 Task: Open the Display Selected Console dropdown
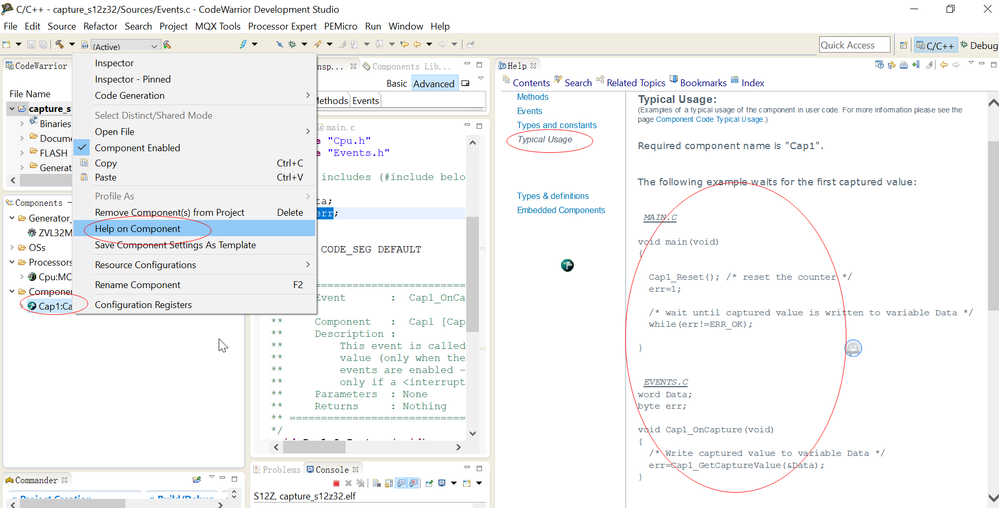tap(454, 484)
